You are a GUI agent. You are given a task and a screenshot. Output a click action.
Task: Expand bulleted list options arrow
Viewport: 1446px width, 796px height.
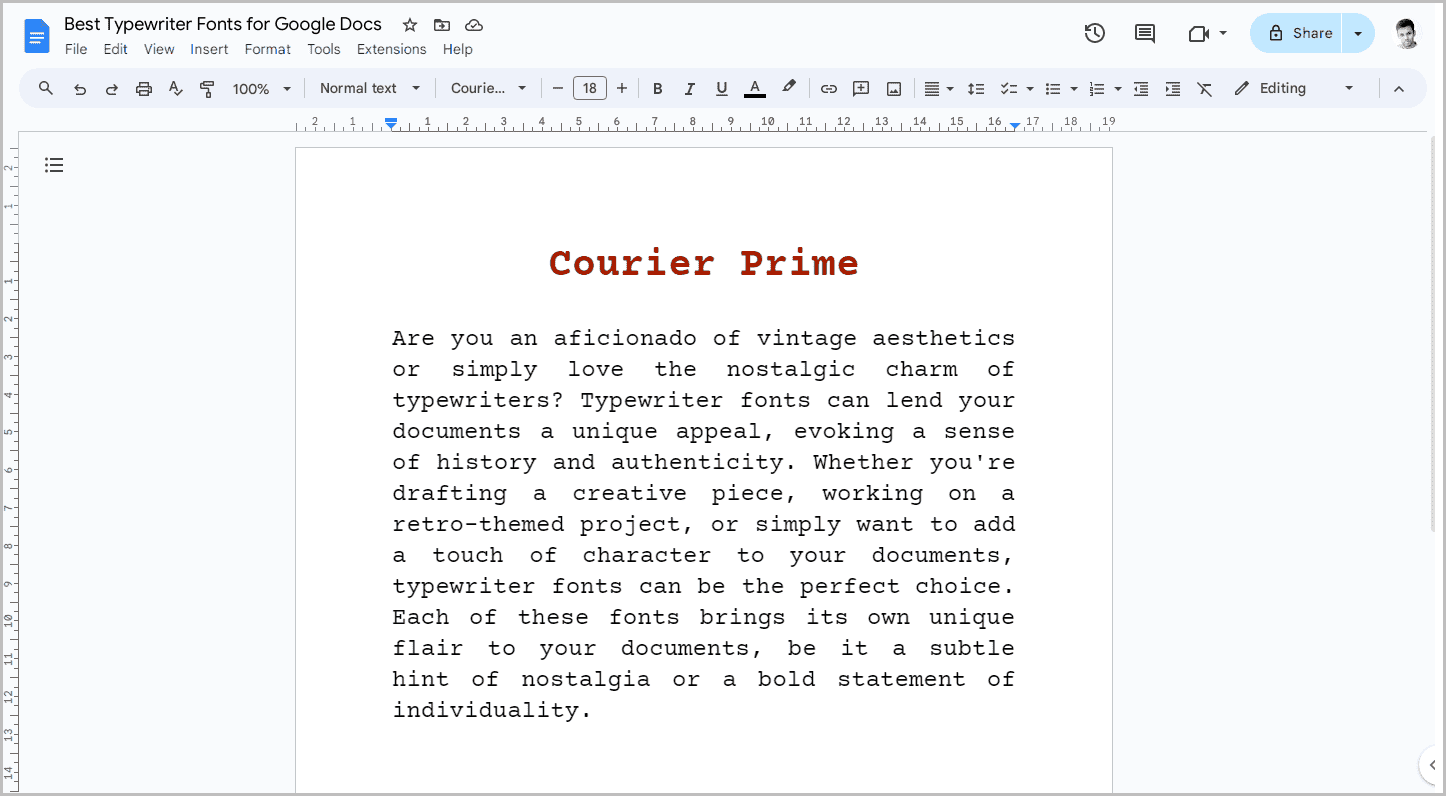pyautogui.click(x=1074, y=89)
